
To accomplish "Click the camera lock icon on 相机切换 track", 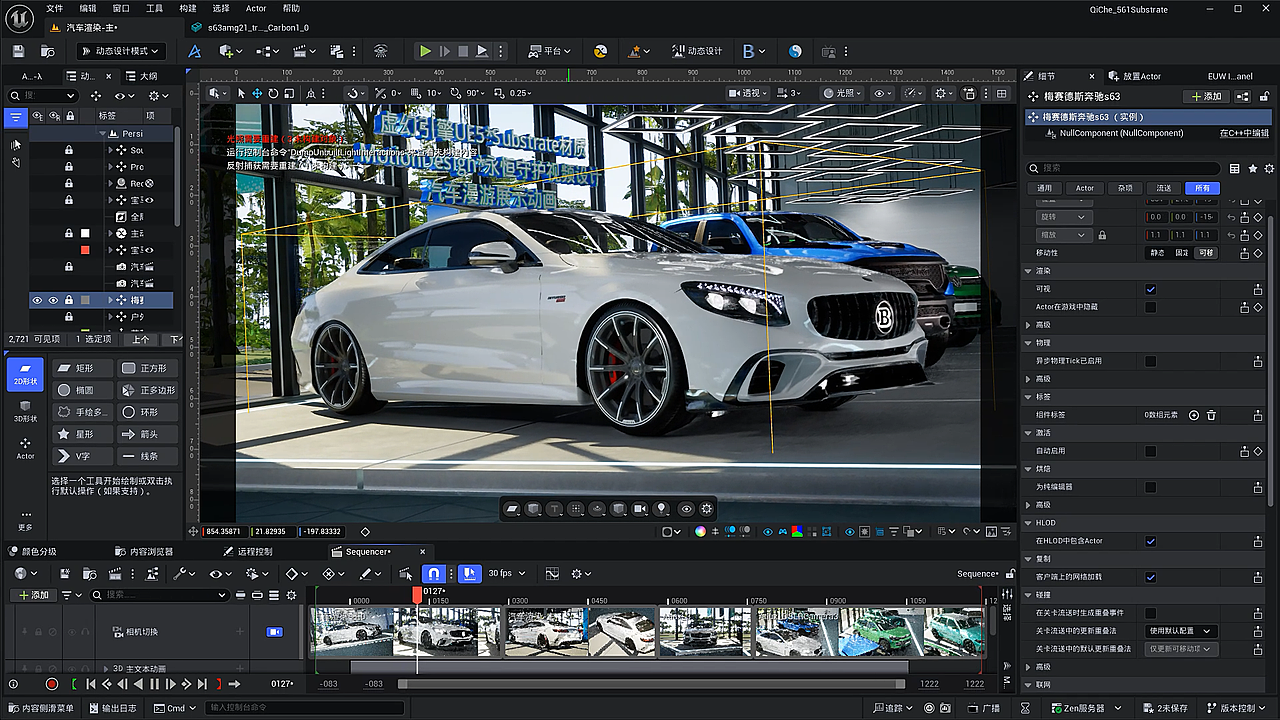I will coord(273,632).
